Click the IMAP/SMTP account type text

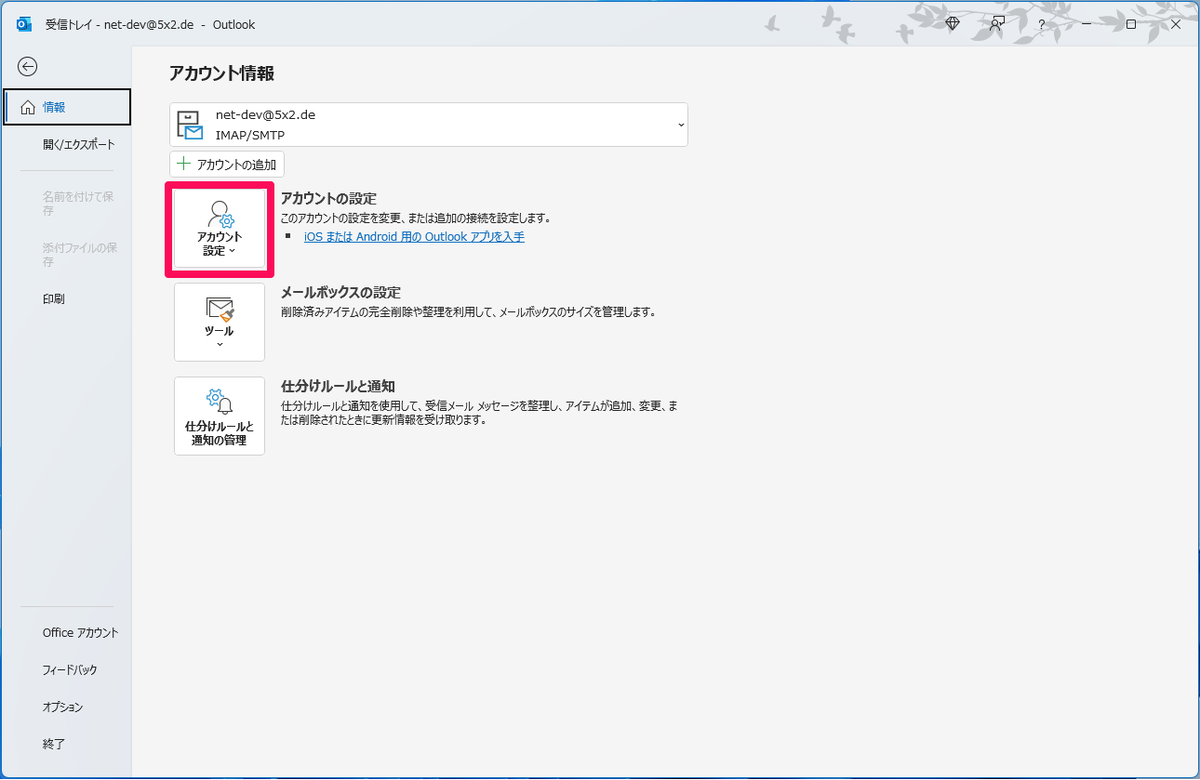coord(250,134)
